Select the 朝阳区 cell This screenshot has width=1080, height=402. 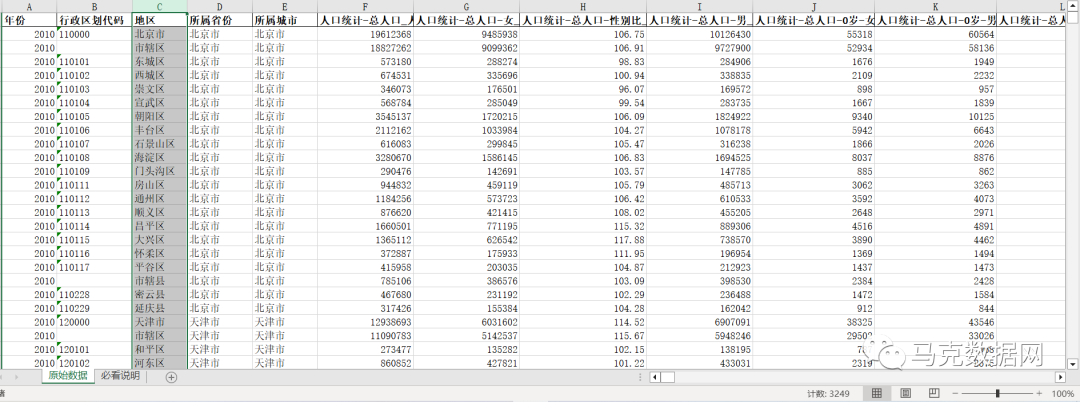click(x=160, y=116)
